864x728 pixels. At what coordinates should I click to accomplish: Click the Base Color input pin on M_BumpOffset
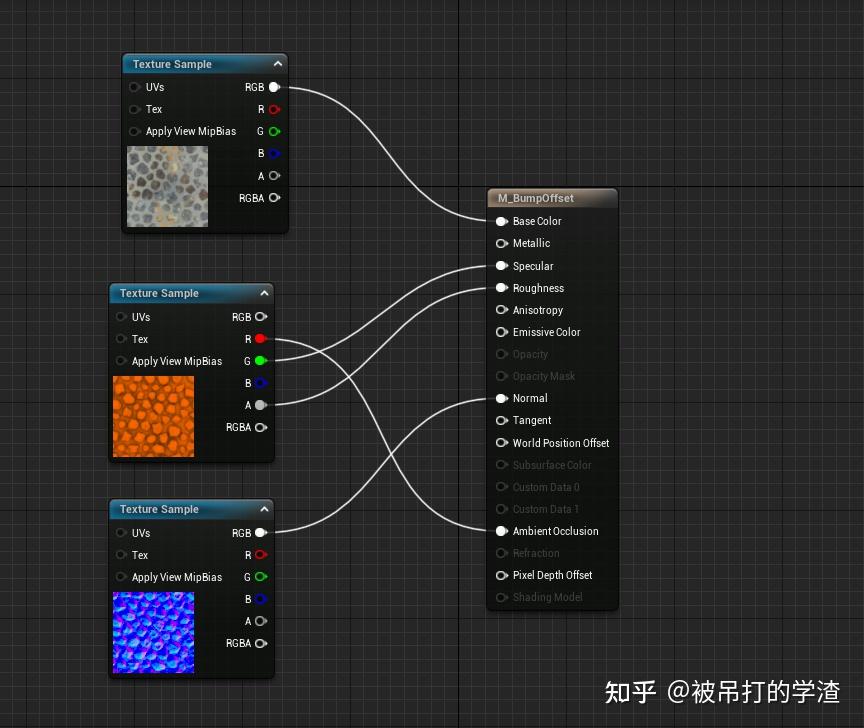[x=501, y=221]
